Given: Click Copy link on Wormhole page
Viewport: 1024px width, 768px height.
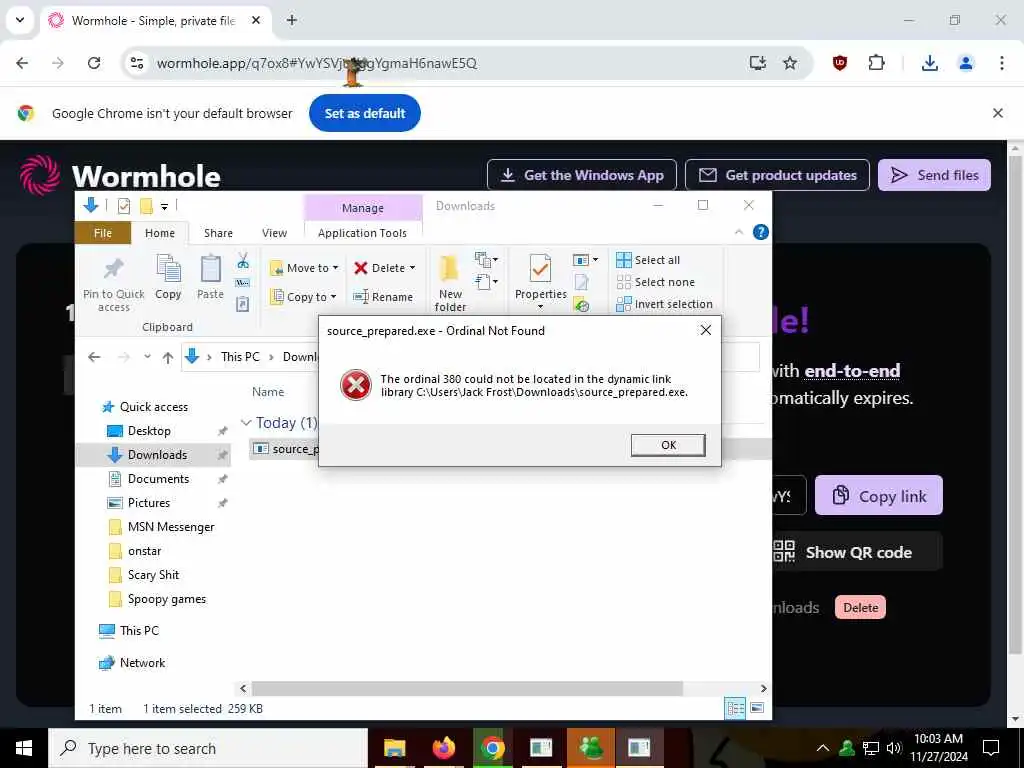Looking at the screenshot, I should 878,496.
